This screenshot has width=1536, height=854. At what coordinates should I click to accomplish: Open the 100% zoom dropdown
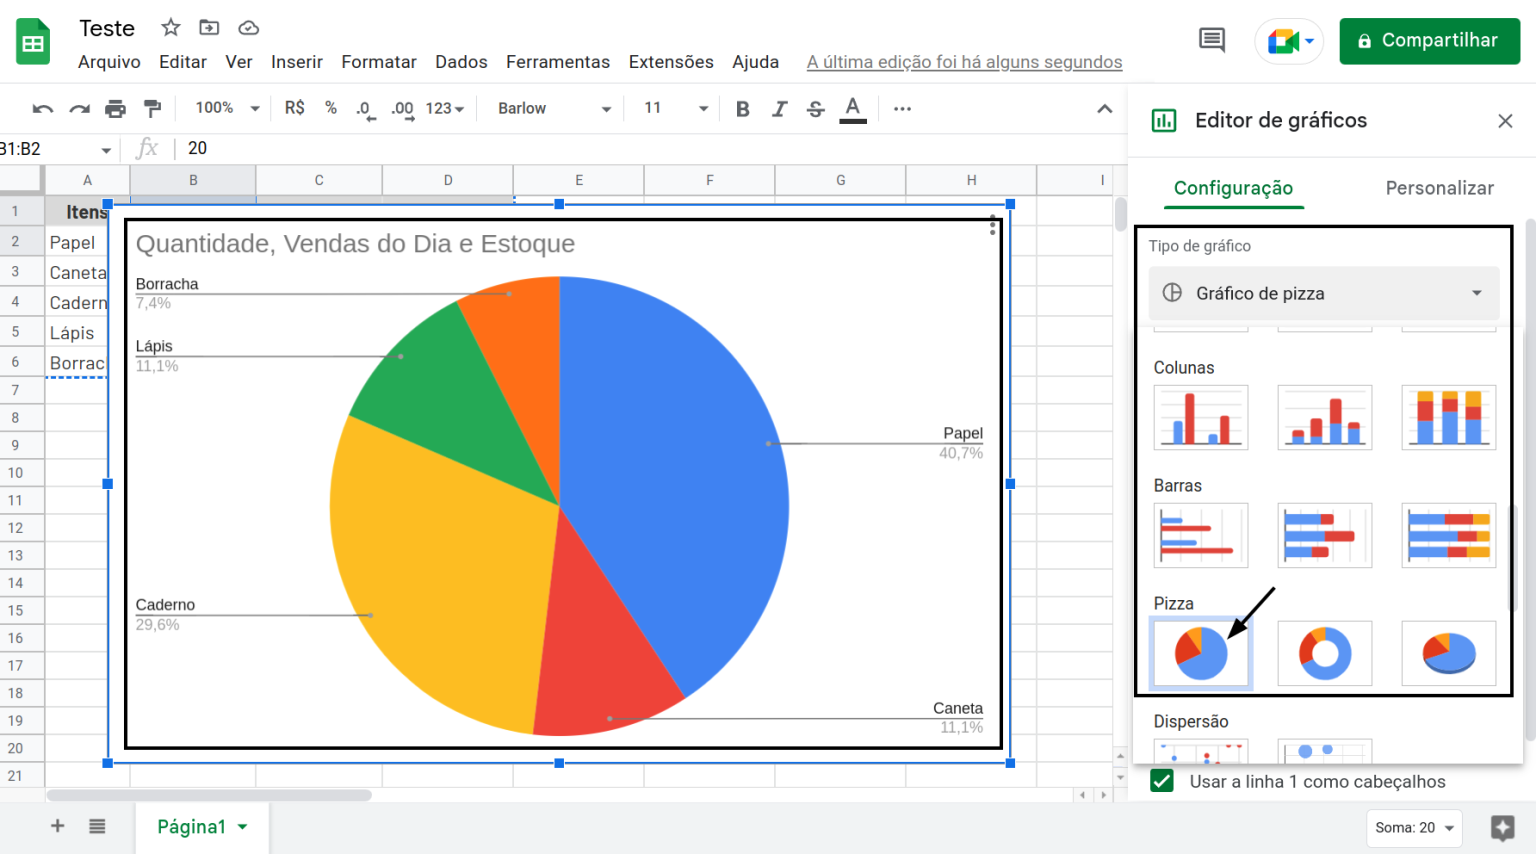227,109
